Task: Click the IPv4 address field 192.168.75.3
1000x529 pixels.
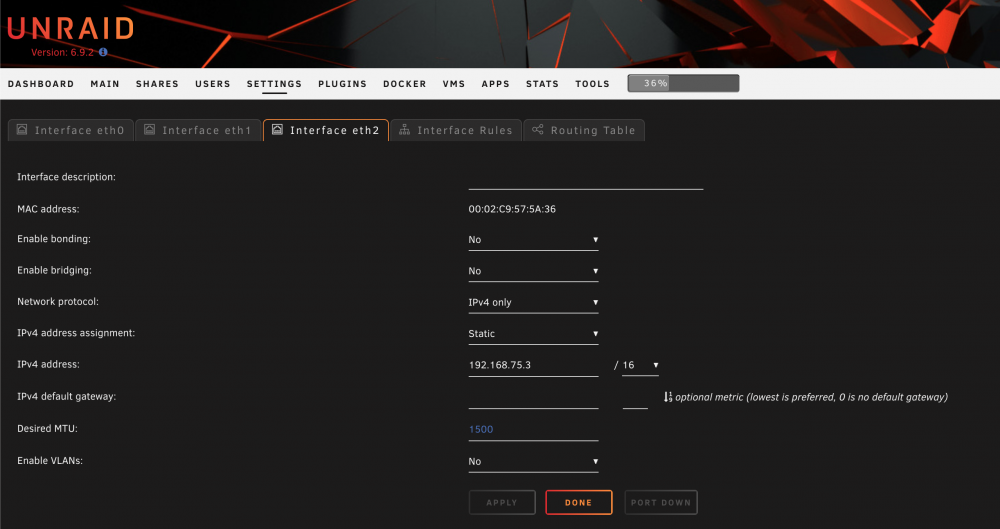Action: (x=533, y=366)
